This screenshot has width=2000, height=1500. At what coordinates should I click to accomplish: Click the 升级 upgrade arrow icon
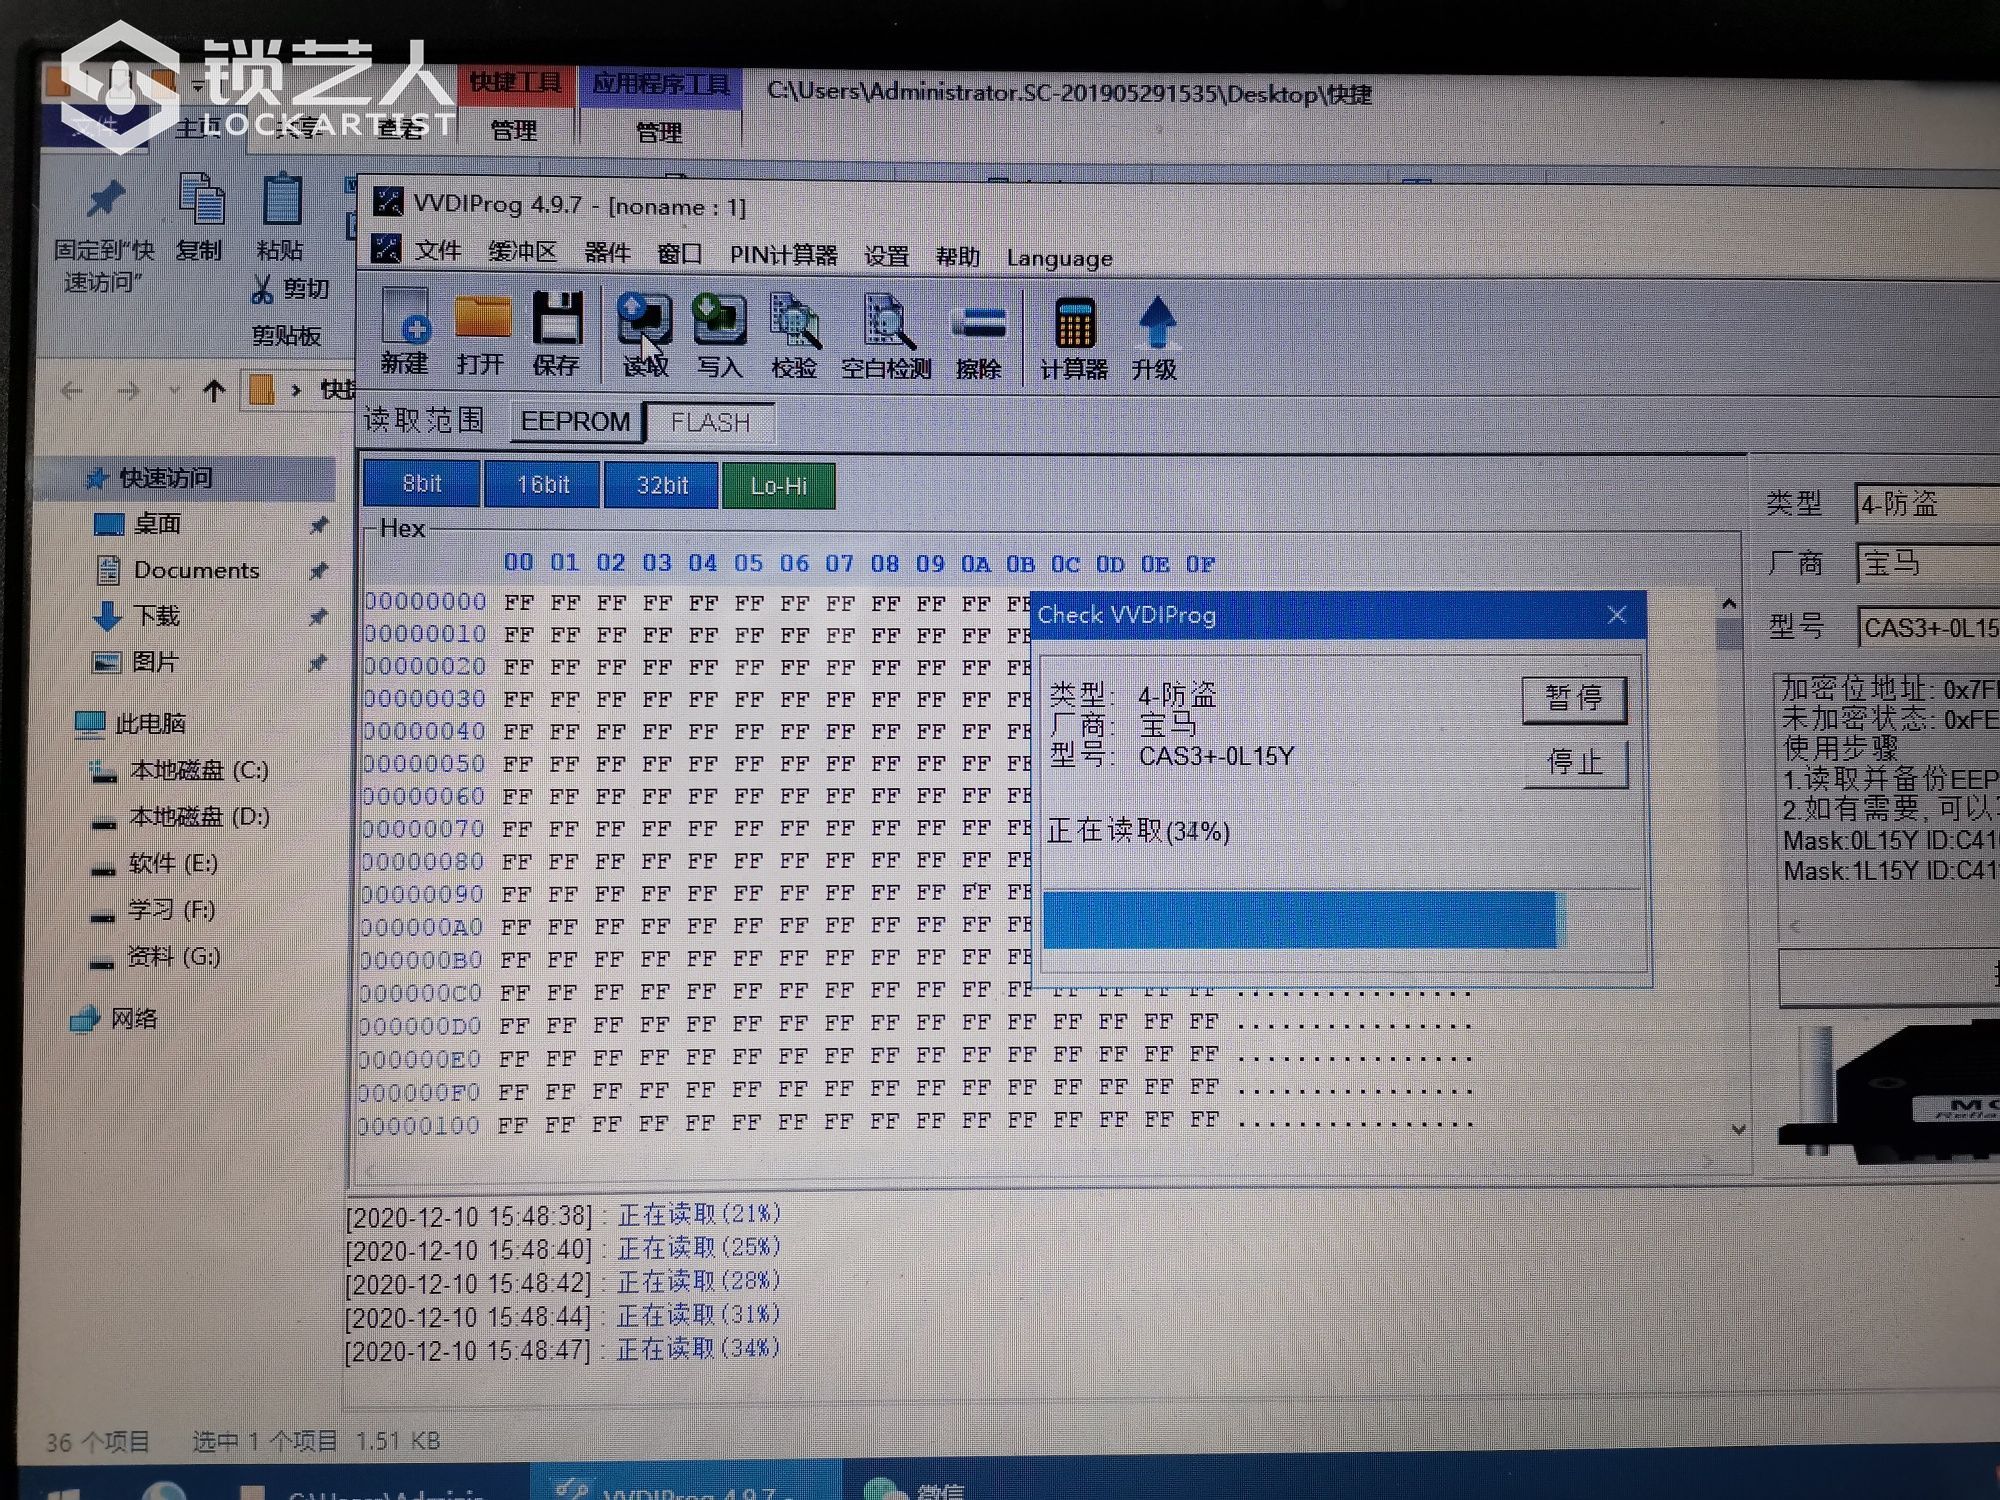point(1155,339)
